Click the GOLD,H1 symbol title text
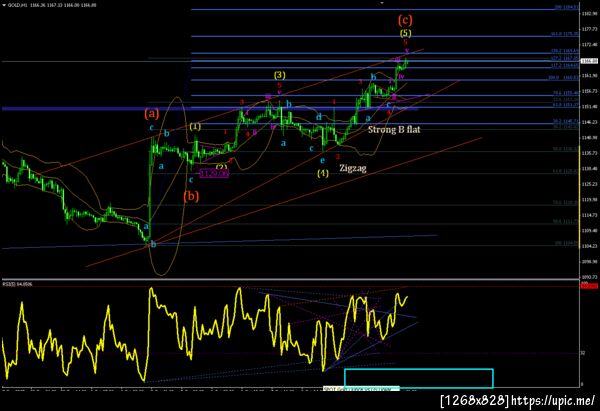Viewport: 600px width, 411px height. coord(17,5)
